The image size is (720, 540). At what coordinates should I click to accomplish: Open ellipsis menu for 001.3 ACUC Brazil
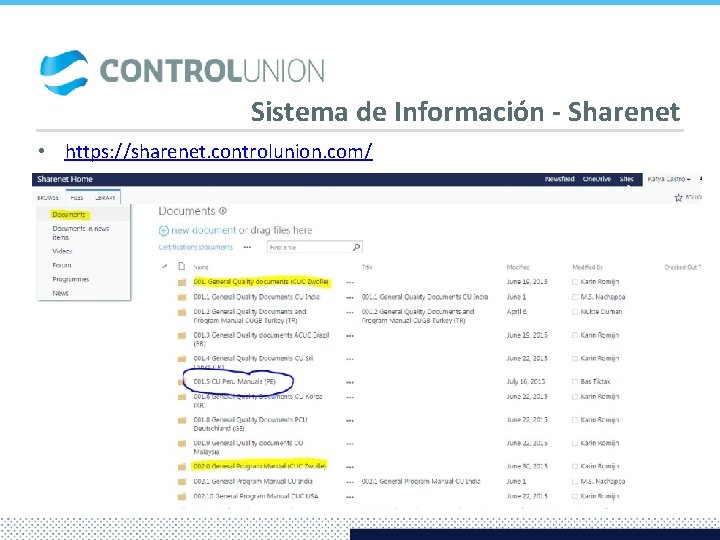350,336
